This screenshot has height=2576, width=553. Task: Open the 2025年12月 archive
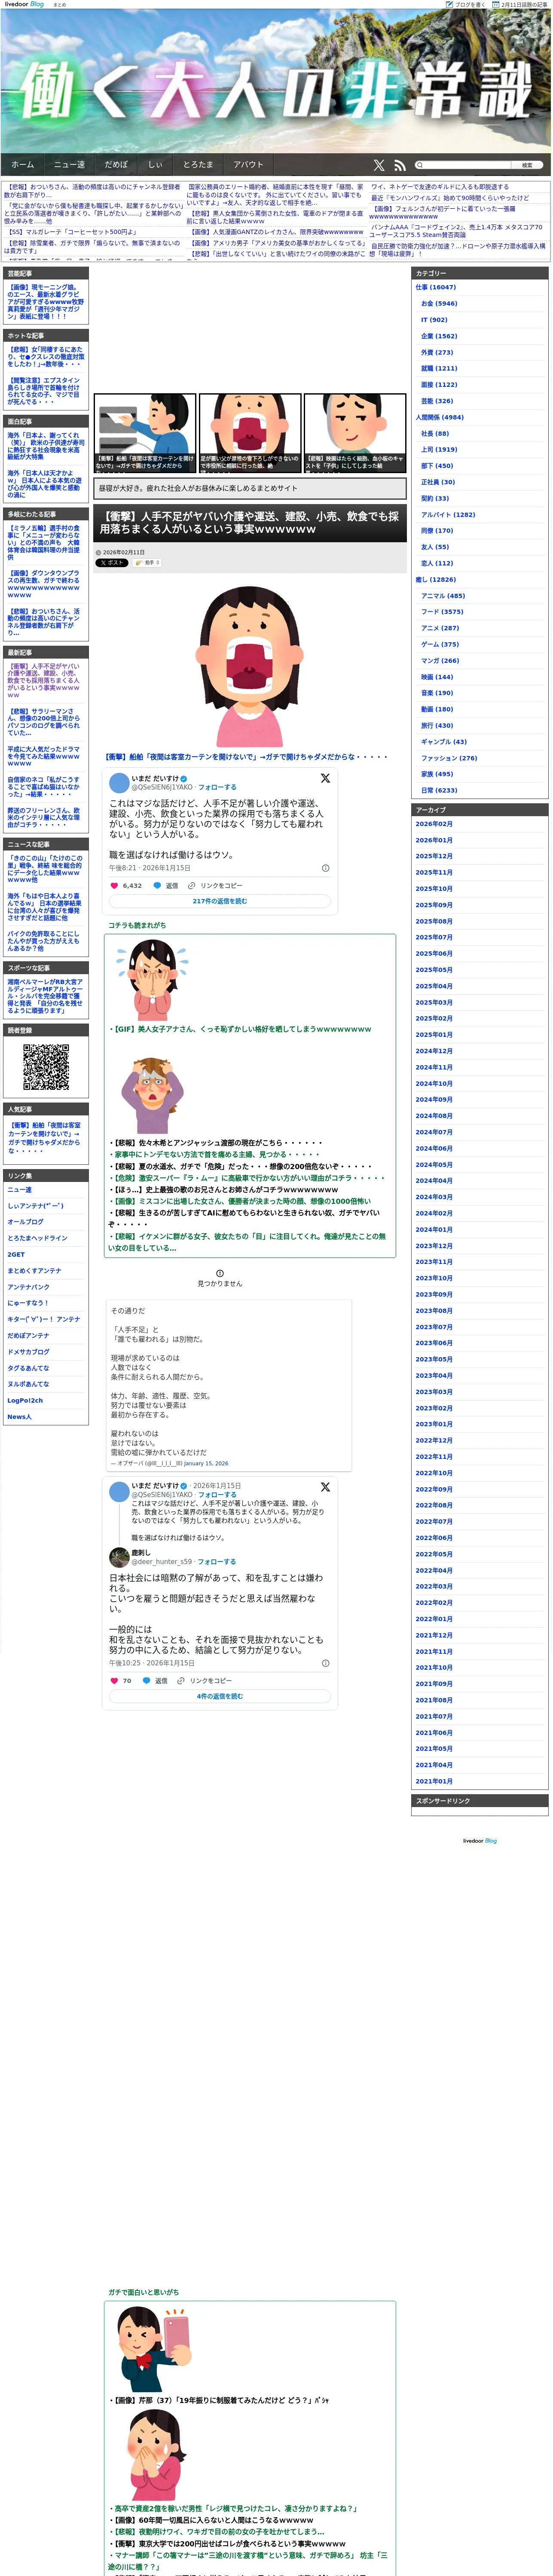click(x=434, y=856)
